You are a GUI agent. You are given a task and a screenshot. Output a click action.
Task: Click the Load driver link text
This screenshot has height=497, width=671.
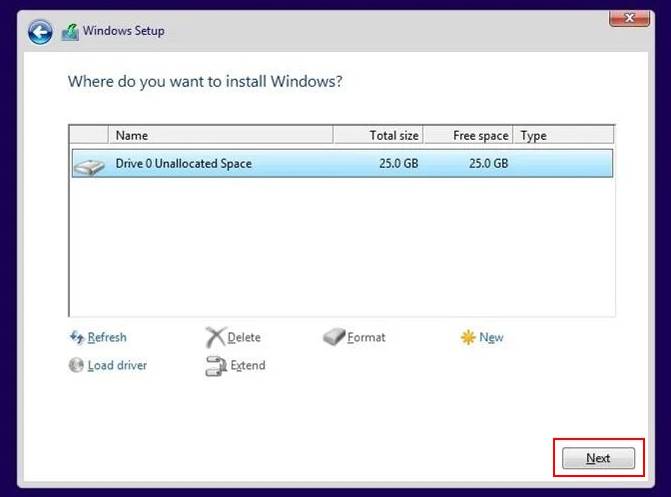coord(117,365)
